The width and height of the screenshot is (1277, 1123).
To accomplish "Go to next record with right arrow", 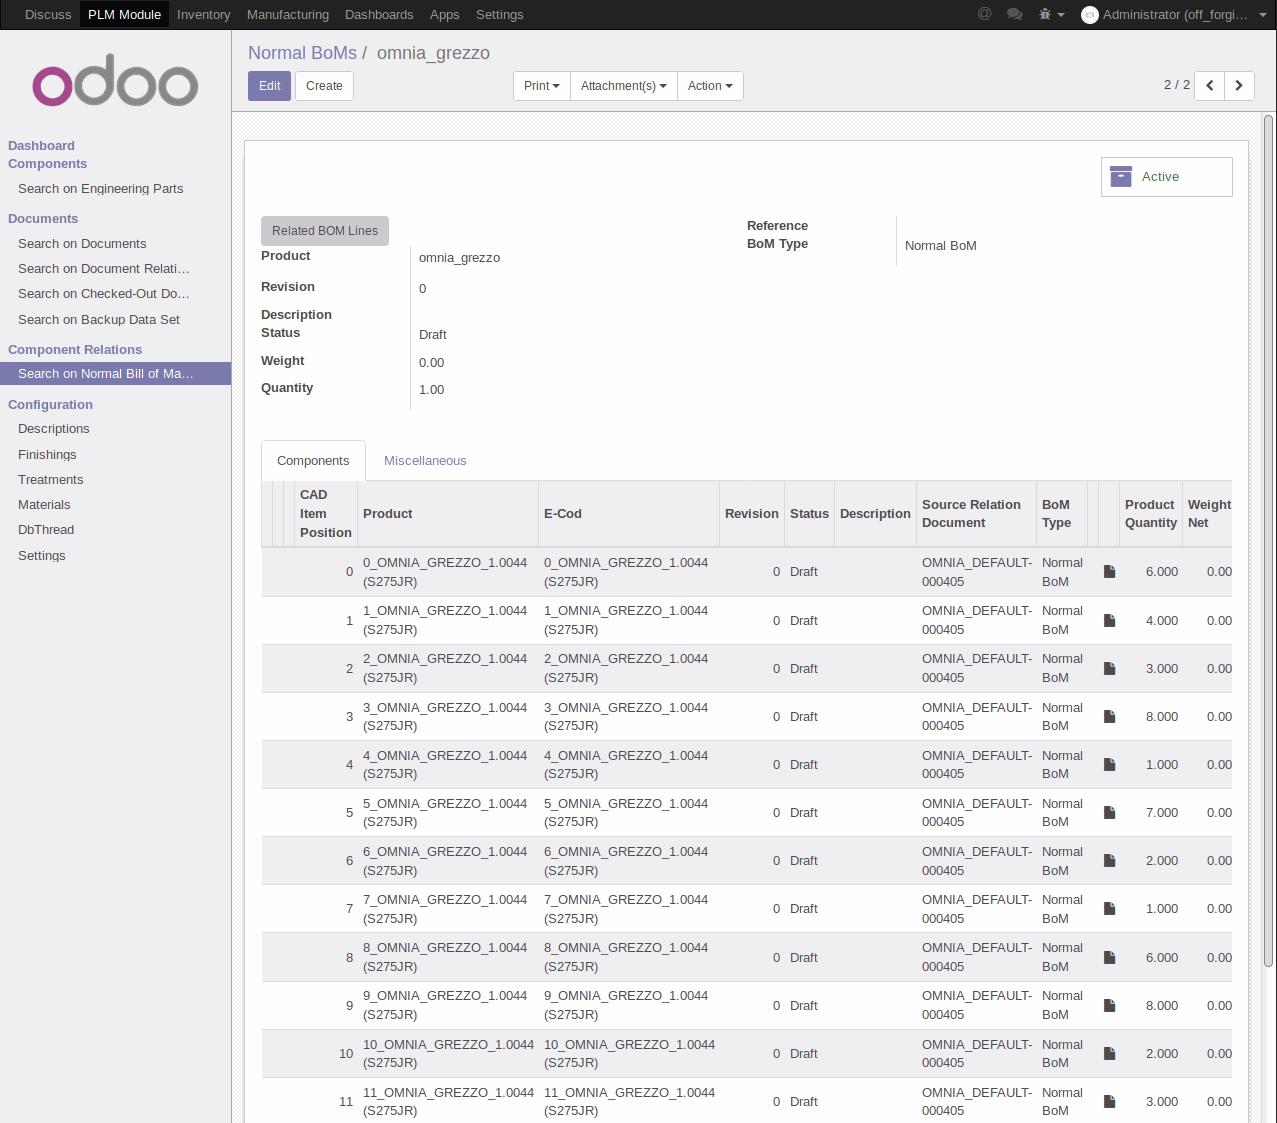I will click(1239, 86).
